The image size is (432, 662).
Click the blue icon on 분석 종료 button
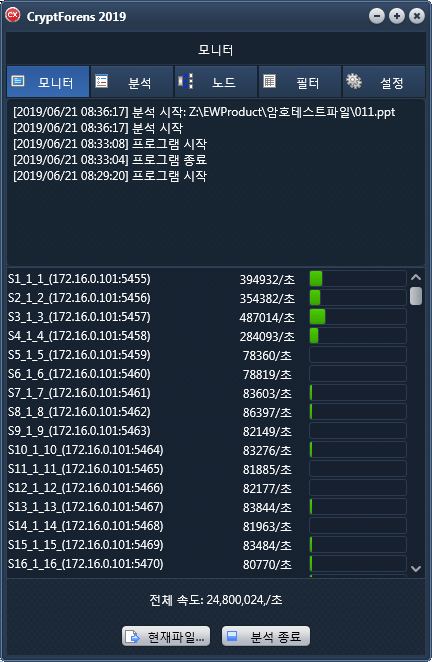point(232,635)
